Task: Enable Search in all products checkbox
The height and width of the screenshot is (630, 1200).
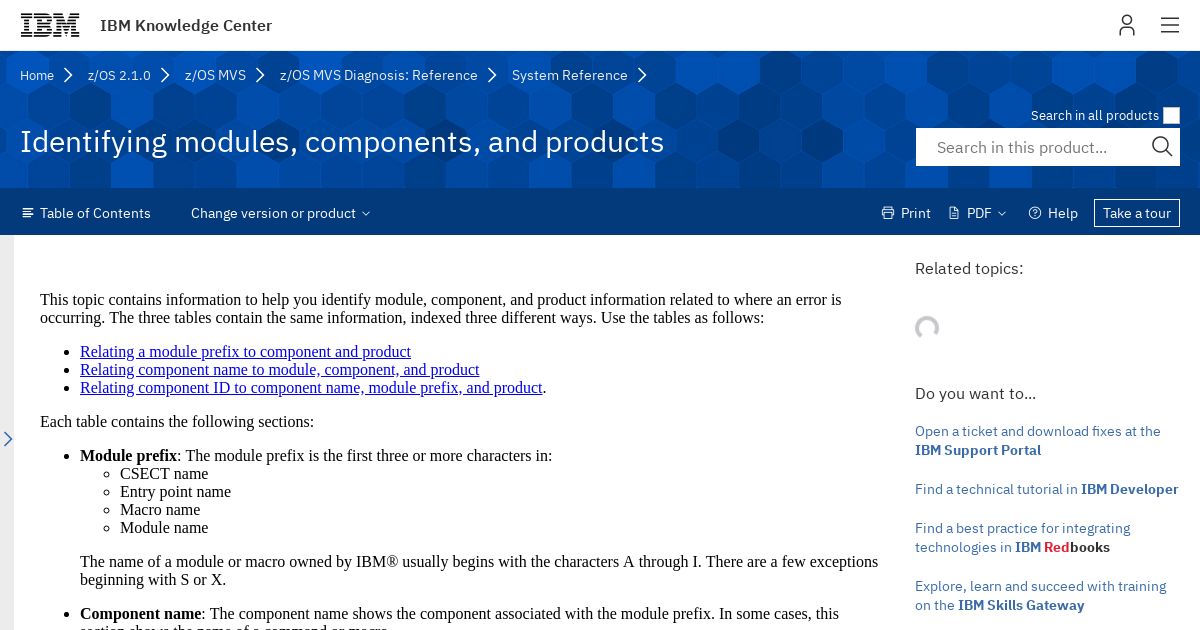Action: point(1171,116)
